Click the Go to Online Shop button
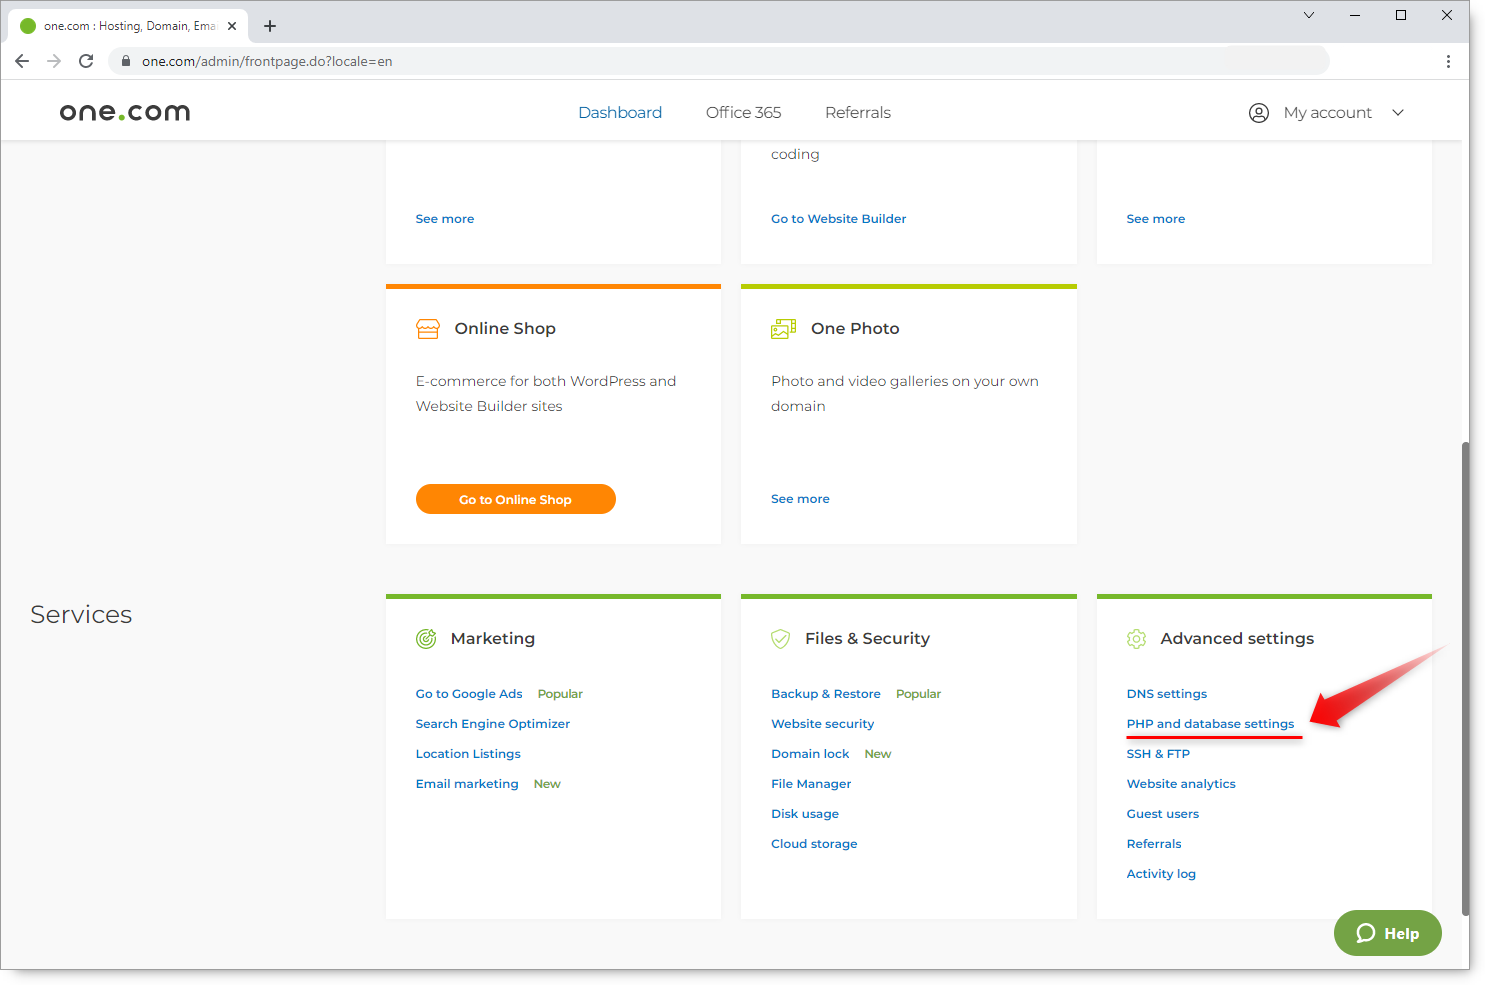This screenshot has height=985, width=1485. point(515,498)
